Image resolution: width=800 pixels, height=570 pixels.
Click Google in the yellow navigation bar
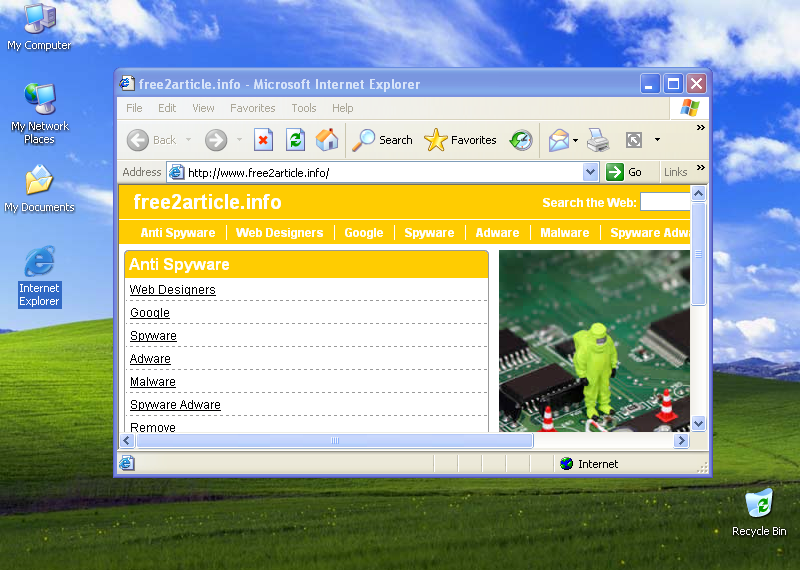coord(364,233)
